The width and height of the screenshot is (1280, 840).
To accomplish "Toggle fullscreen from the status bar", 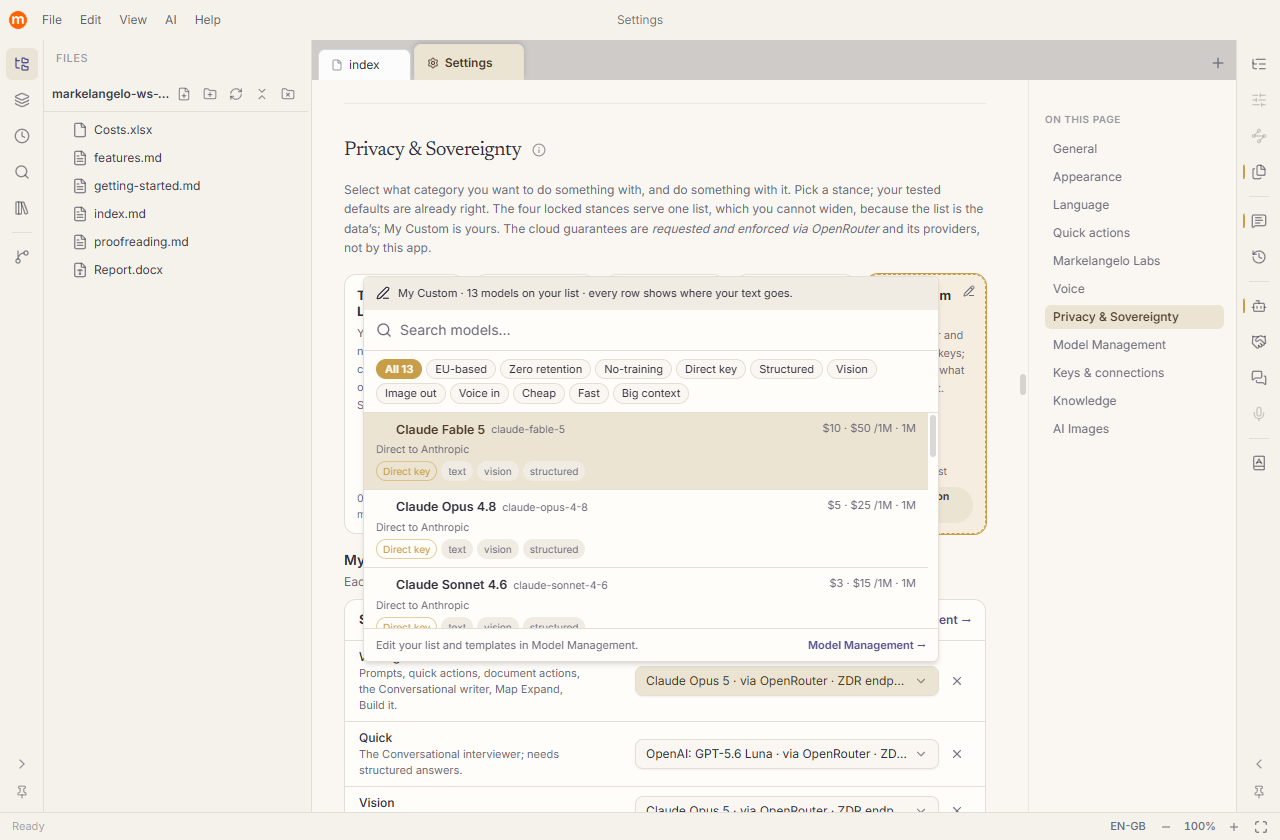I will coord(1261,827).
